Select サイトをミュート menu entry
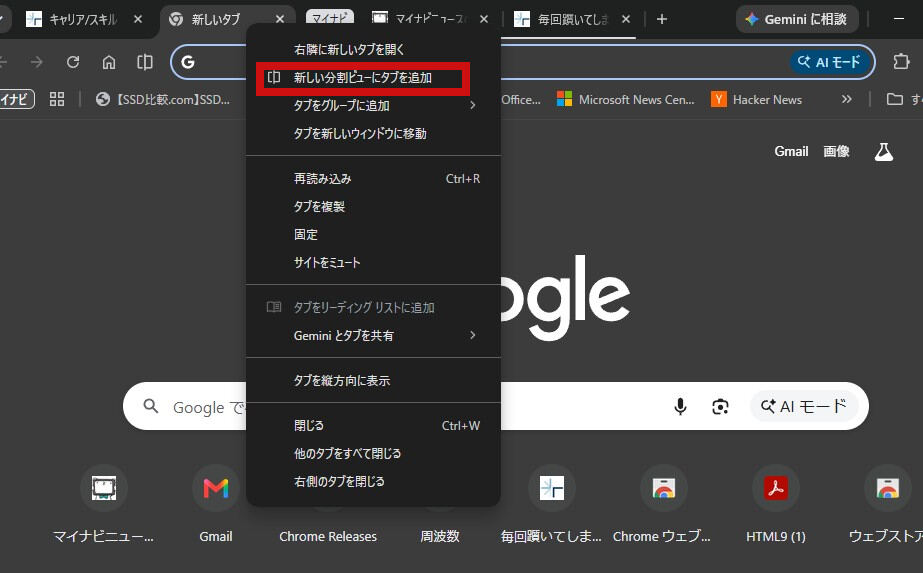 point(373,263)
